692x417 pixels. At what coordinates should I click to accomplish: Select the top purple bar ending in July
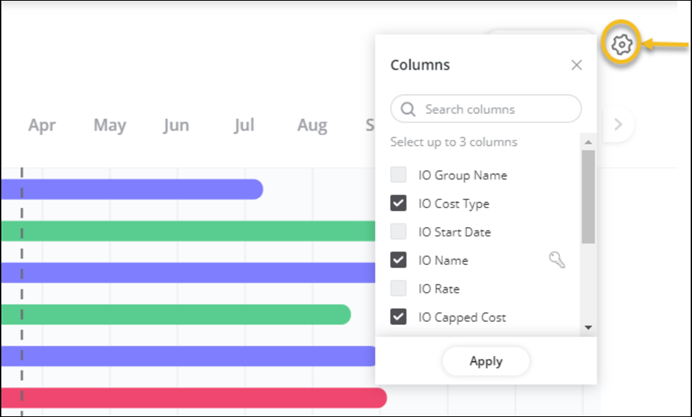[x=130, y=189]
